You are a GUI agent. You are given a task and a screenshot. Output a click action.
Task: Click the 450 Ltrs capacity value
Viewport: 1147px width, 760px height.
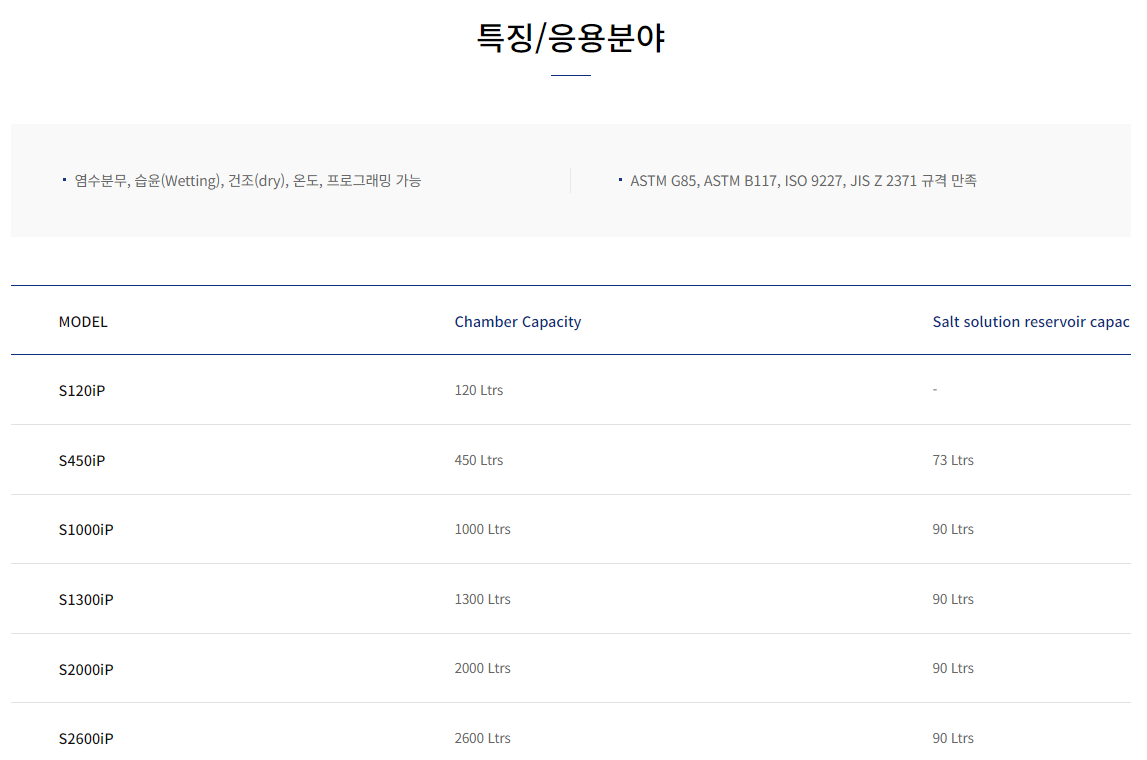tap(479, 460)
